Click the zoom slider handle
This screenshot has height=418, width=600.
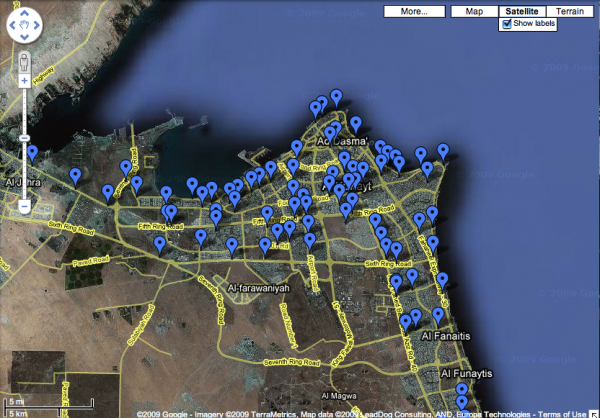(24, 138)
